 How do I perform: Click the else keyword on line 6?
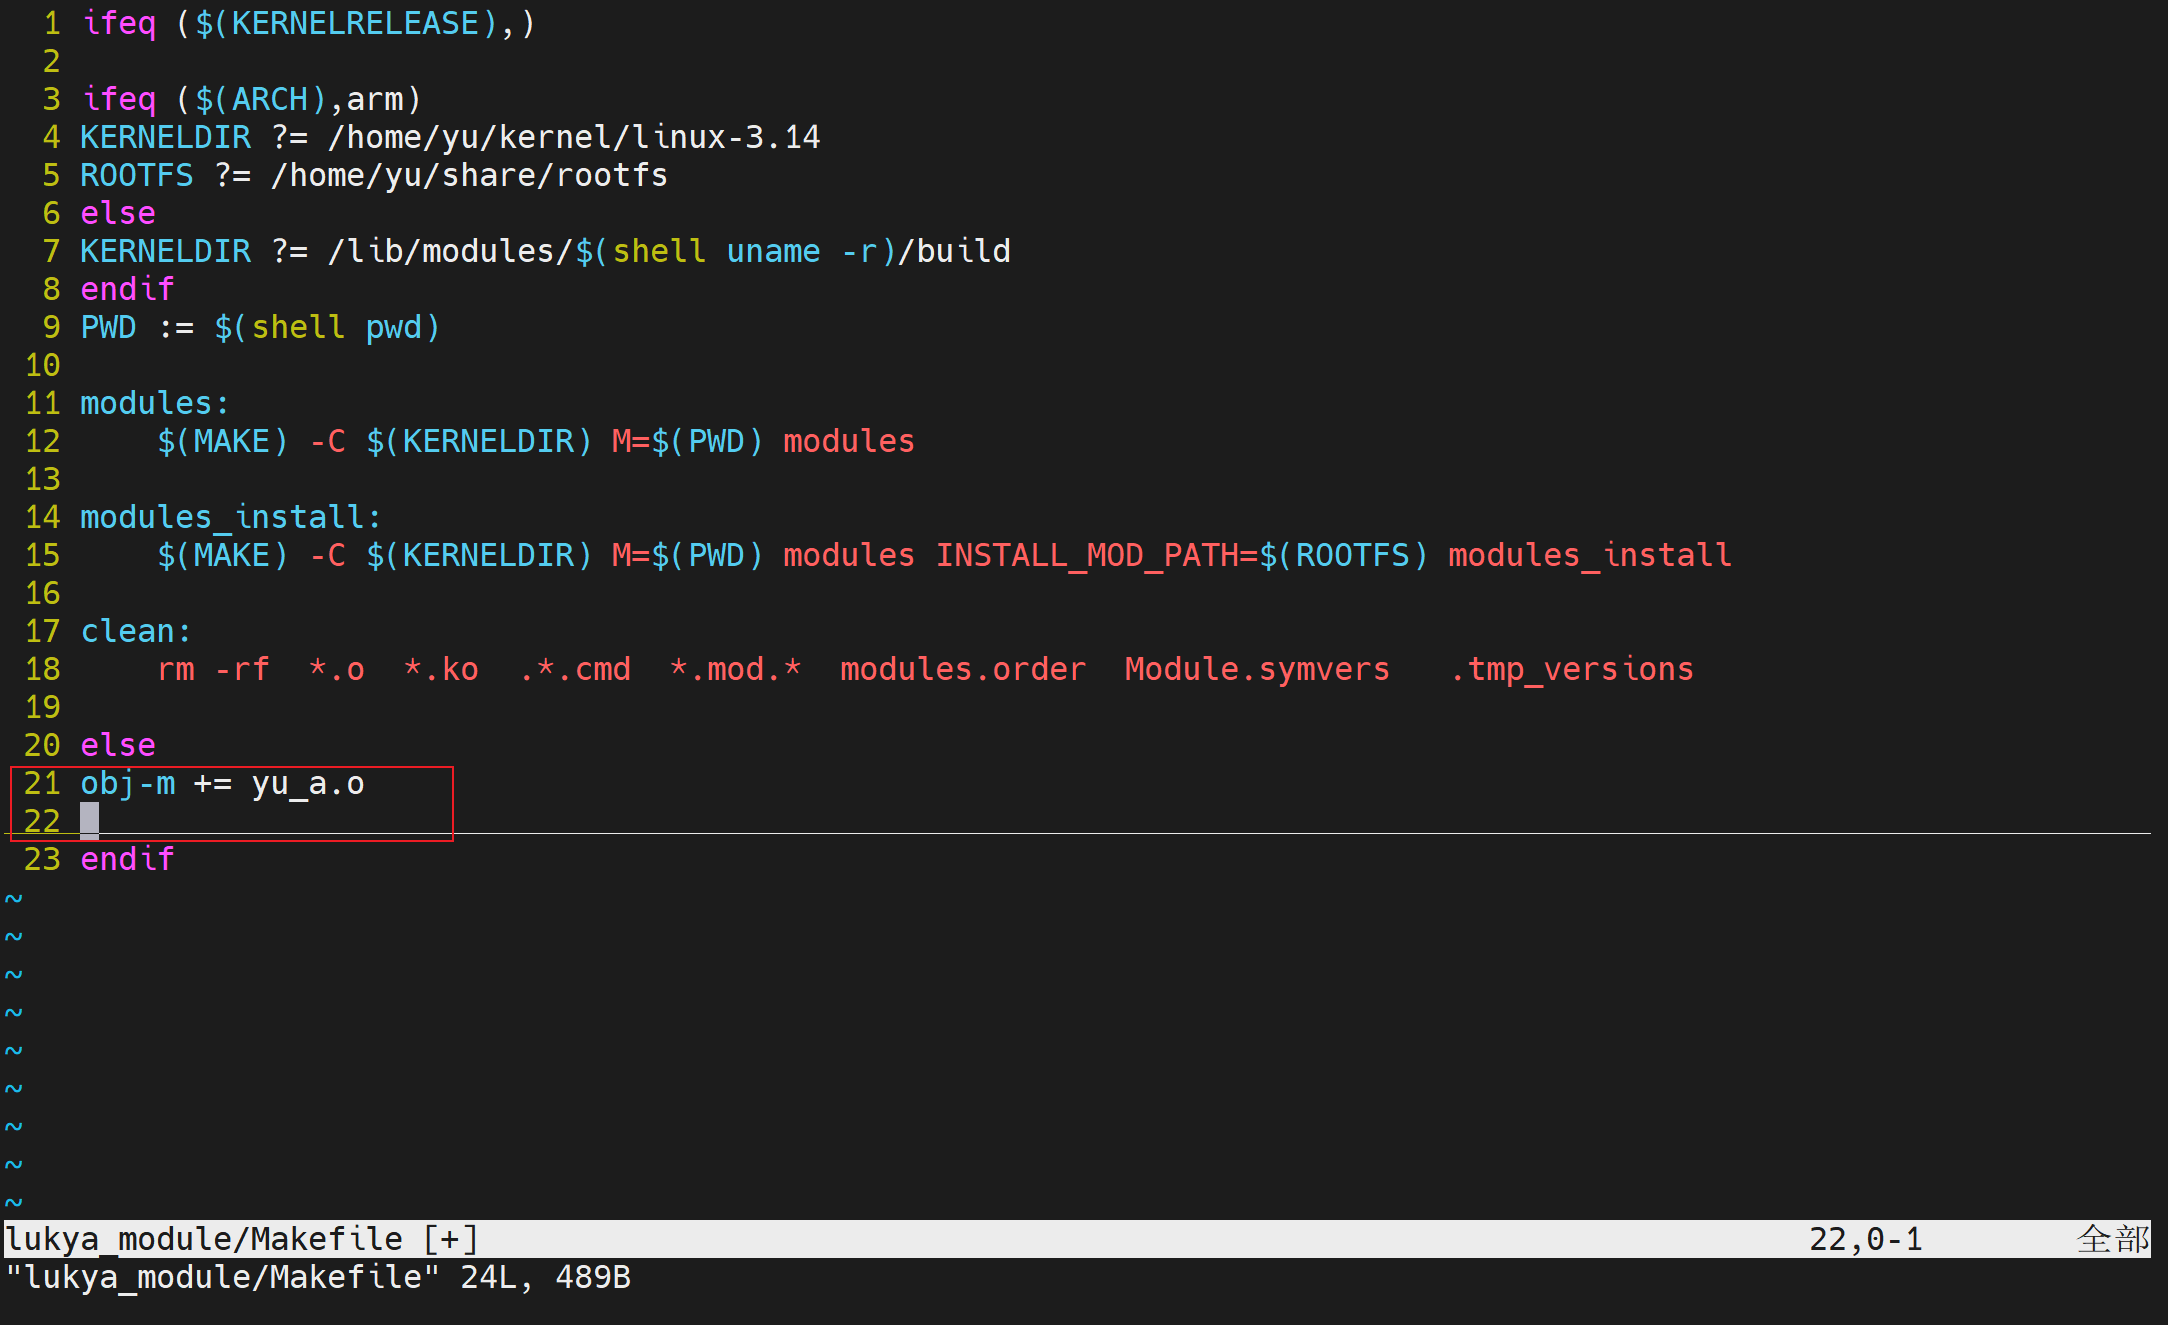tap(117, 213)
